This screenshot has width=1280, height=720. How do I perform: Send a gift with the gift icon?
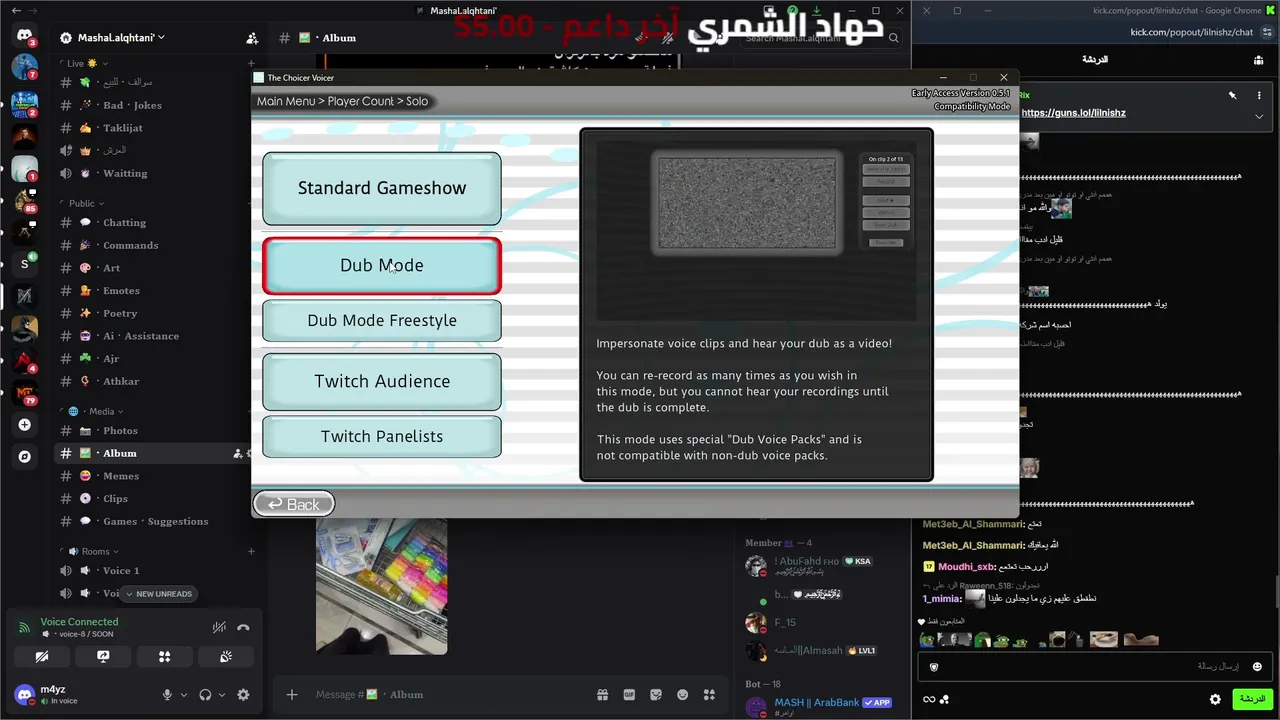(x=603, y=694)
